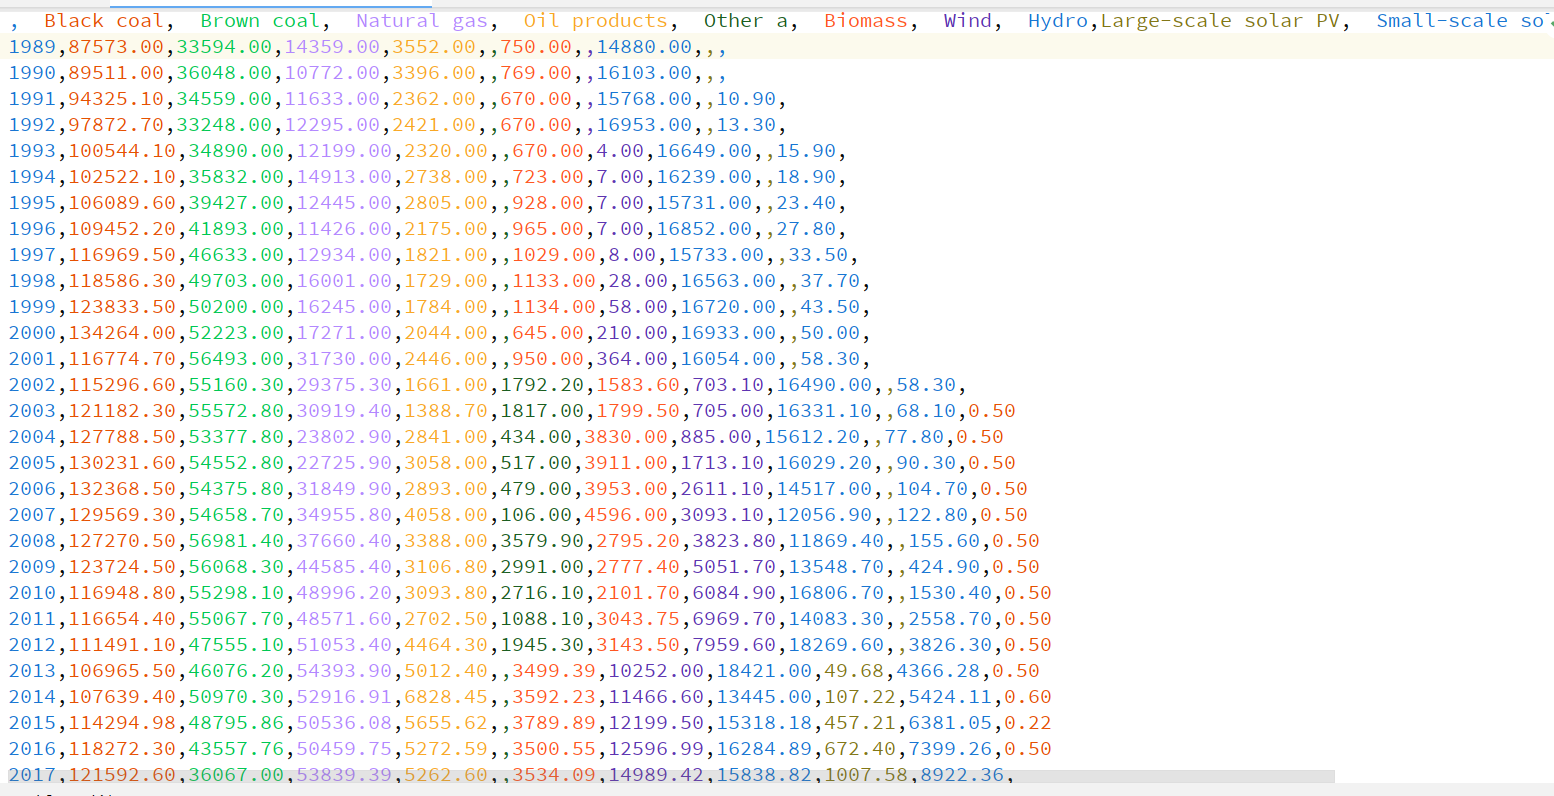Click the value 1007.58 in 2017 row
This screenshot has height=796, width=1554.
point(866,775)
